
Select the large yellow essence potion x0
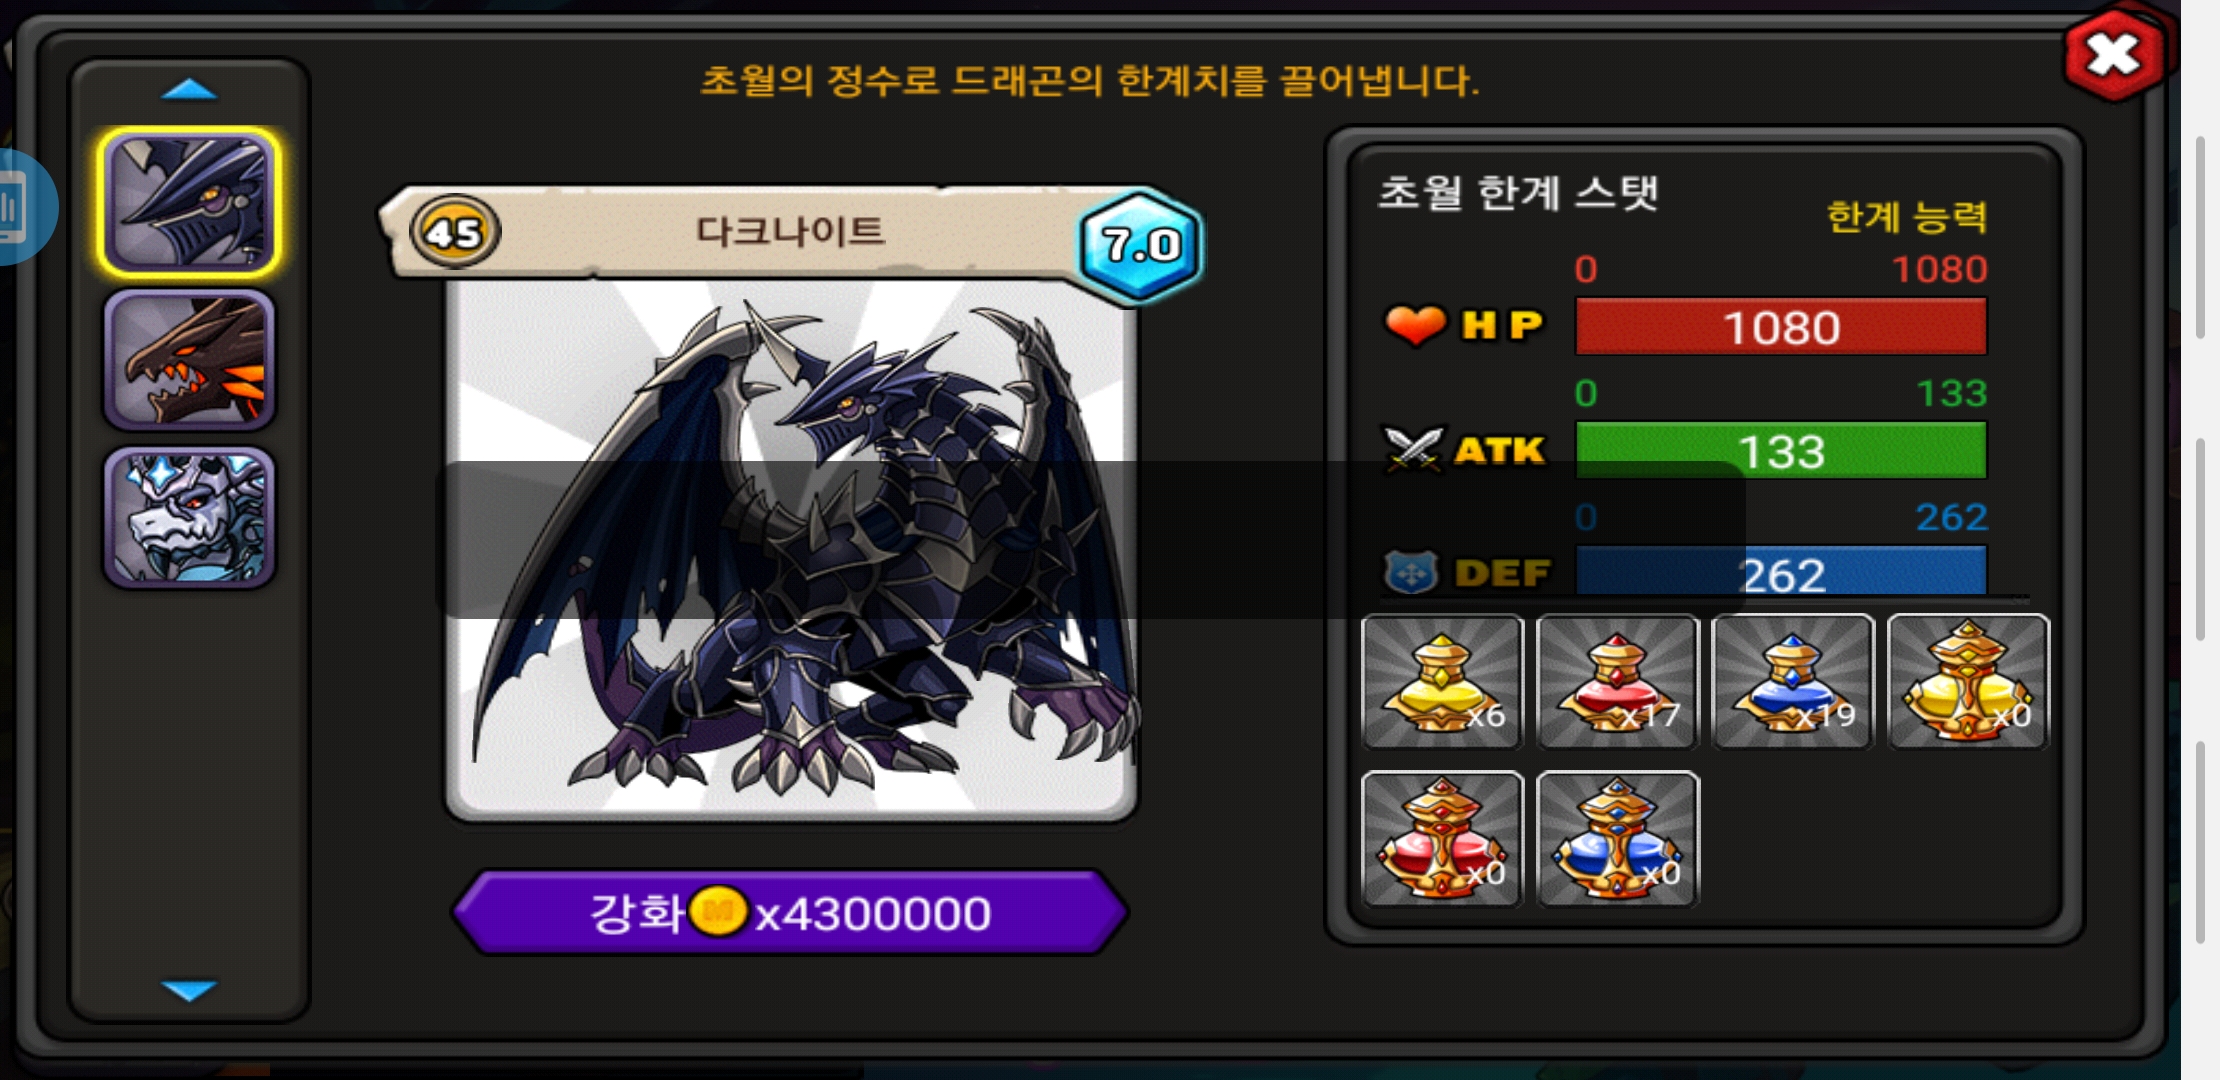point(1968,682)
